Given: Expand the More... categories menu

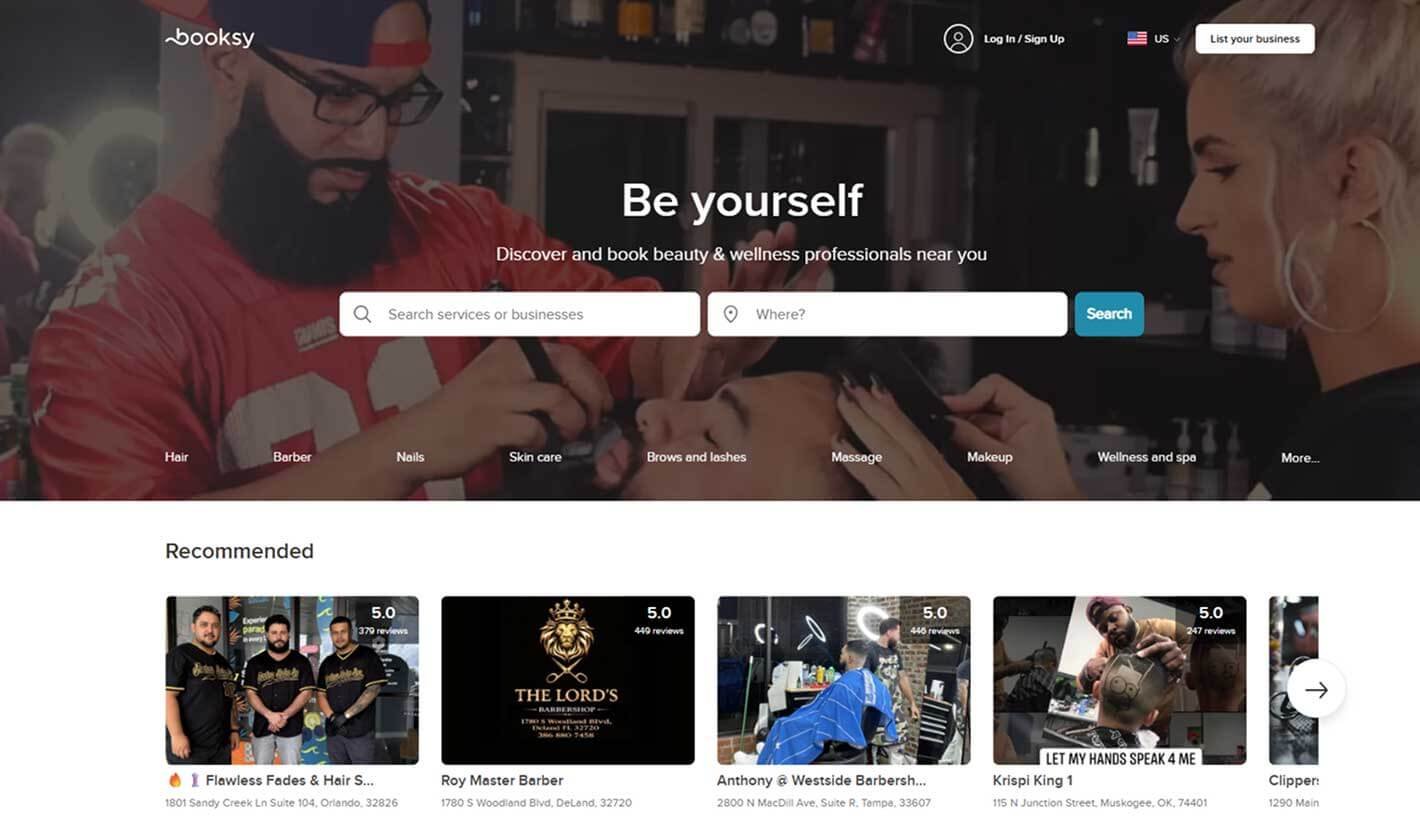Looking at the screenshot, I should [1300, 458].
